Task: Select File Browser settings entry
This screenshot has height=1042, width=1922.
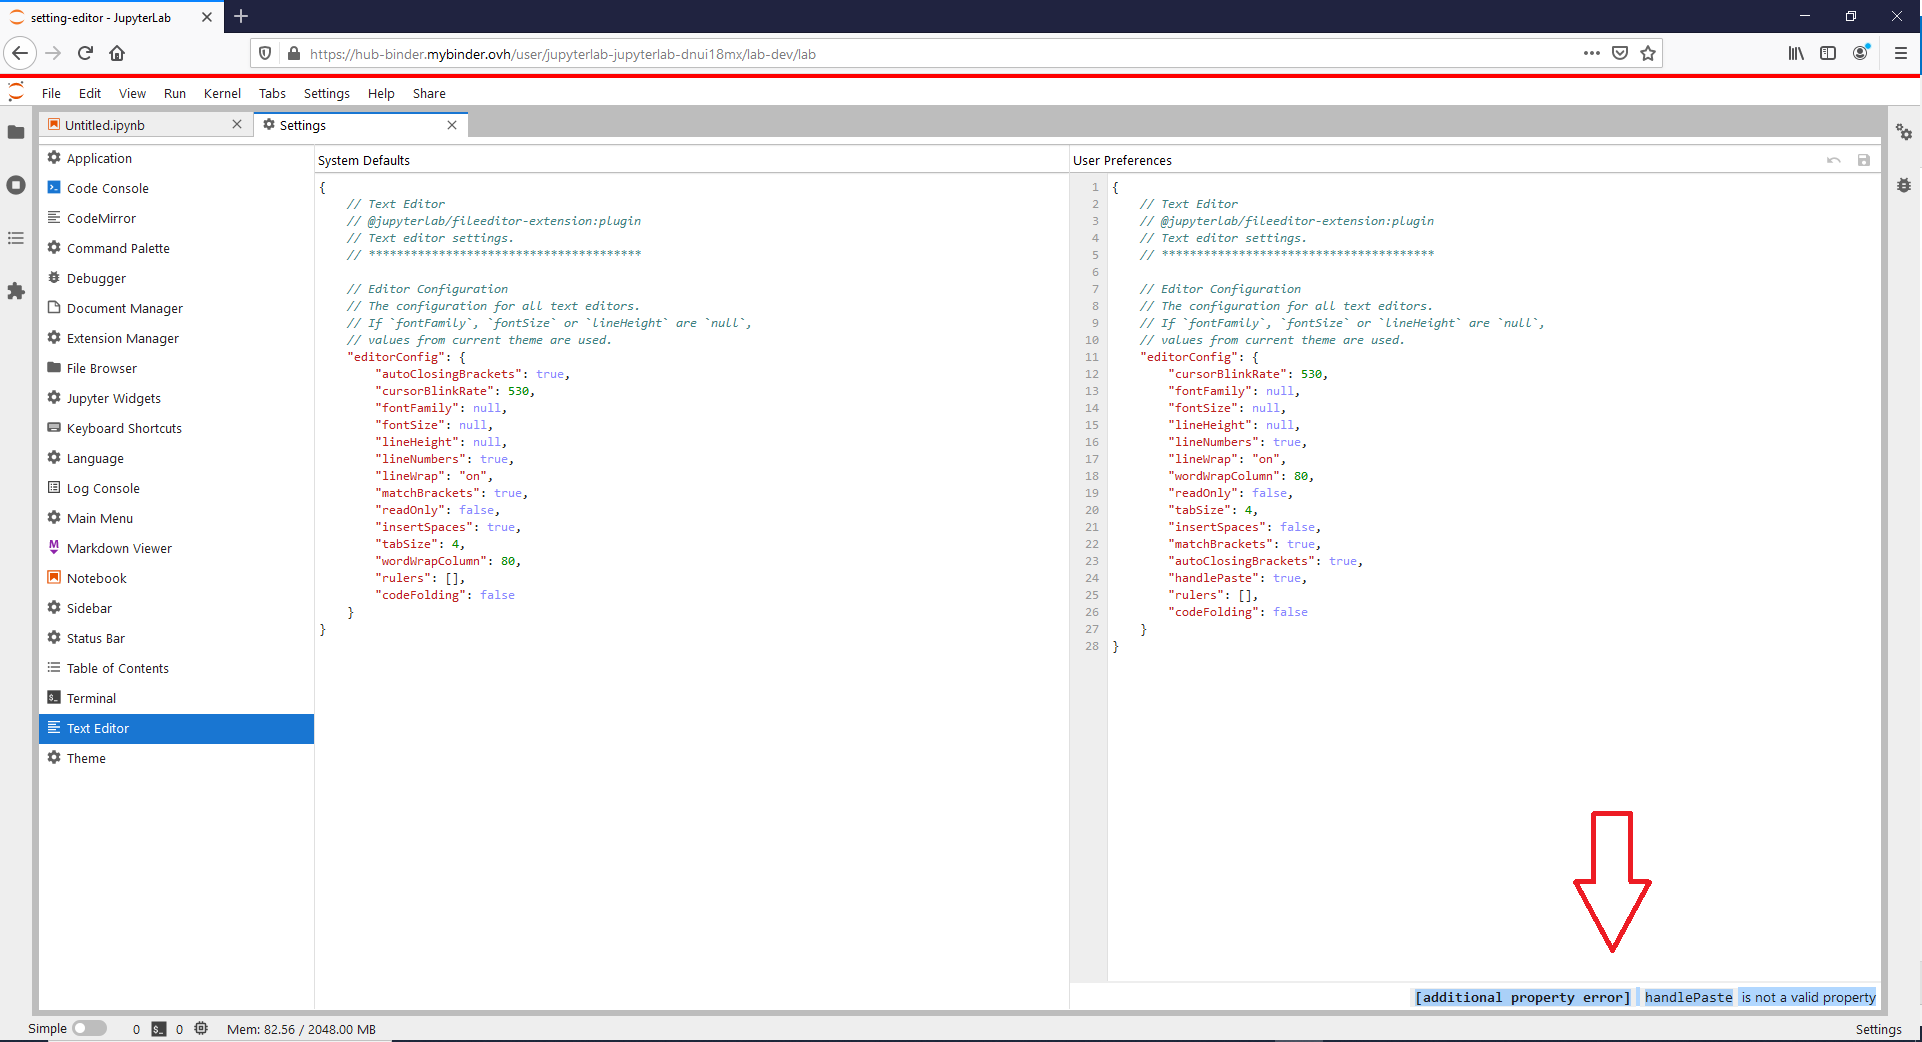Action: pos(176,368)
